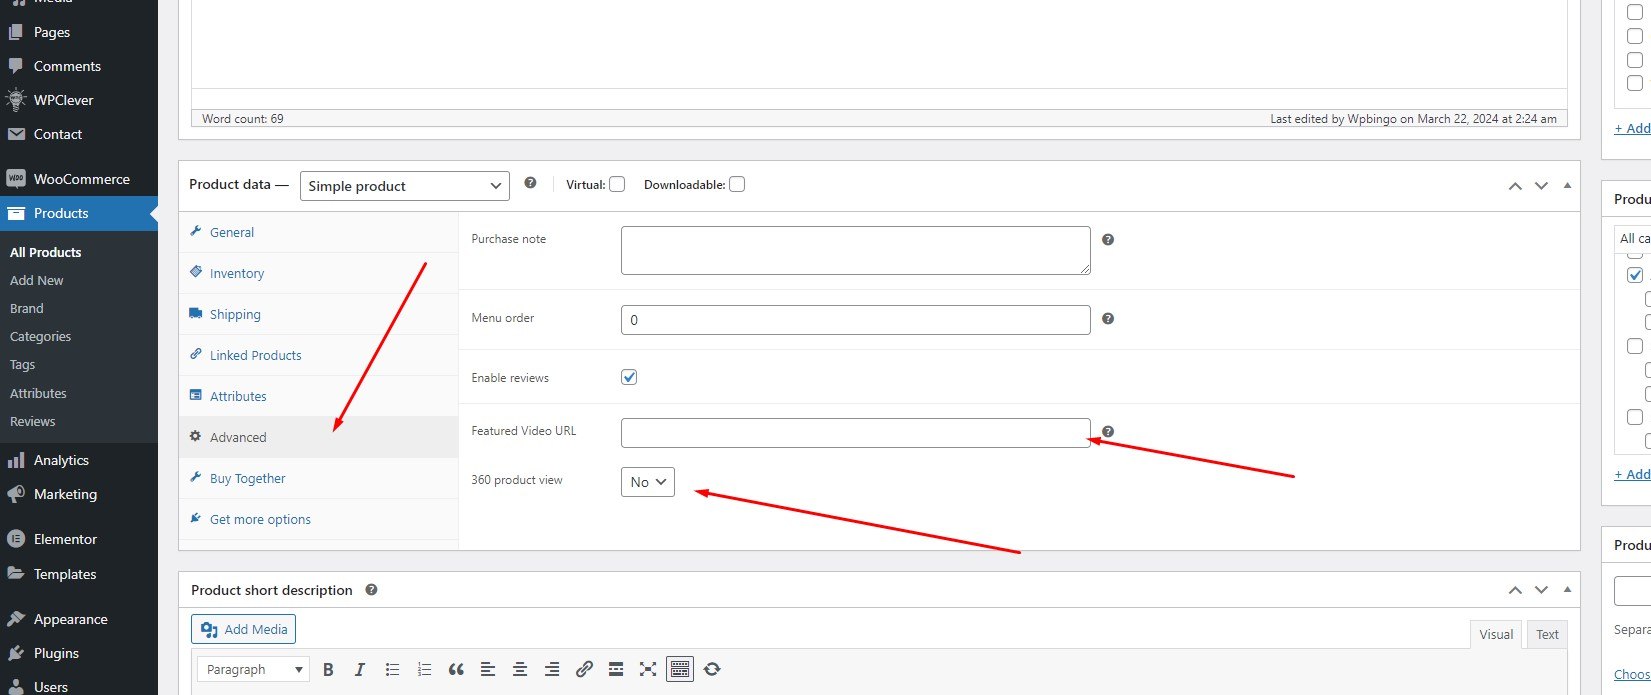Insert a blockquote in short description
The image size is (1651, 695).
coord(456,670)
